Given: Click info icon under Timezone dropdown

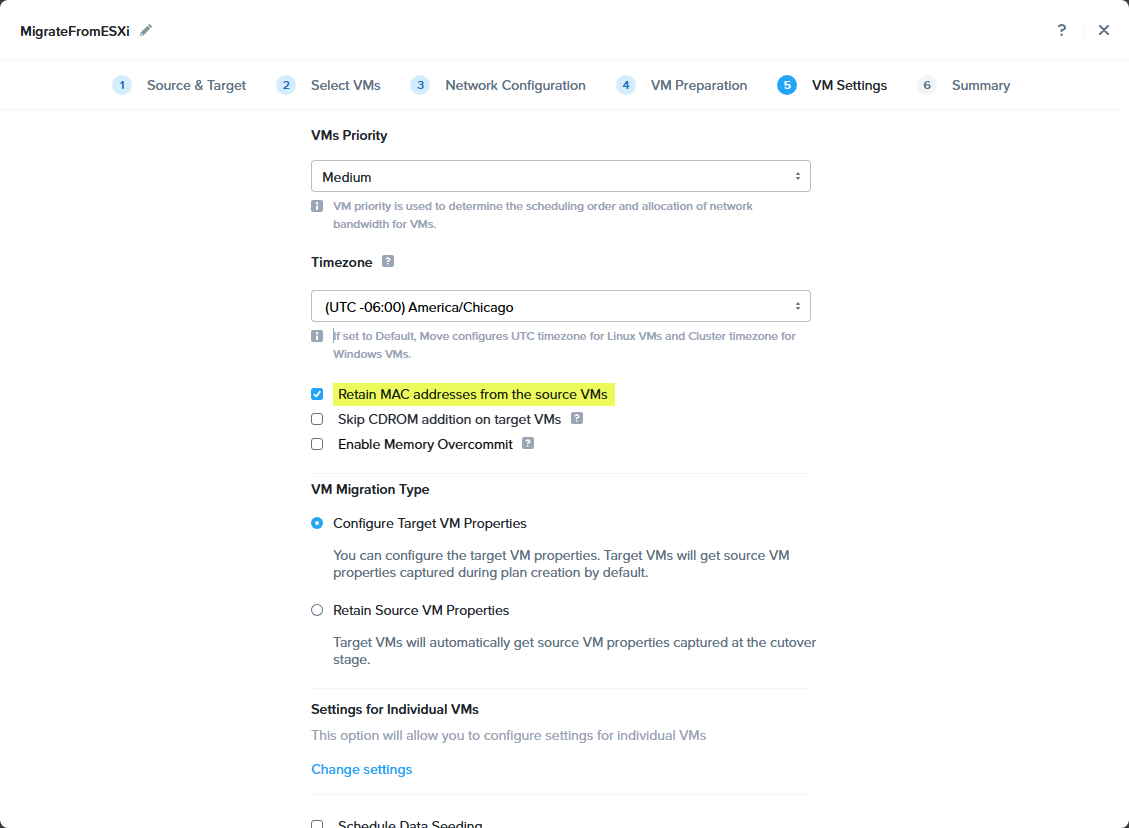Looking at the screenshot, I should (317, 336).
